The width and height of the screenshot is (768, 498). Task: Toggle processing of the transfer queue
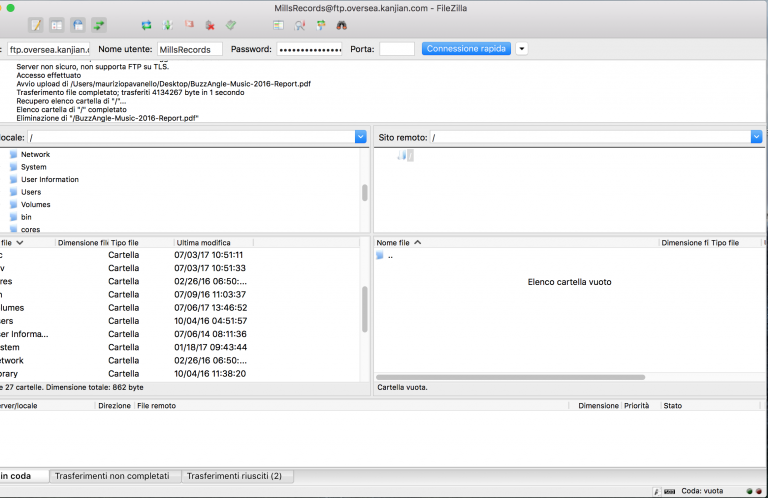168,25
